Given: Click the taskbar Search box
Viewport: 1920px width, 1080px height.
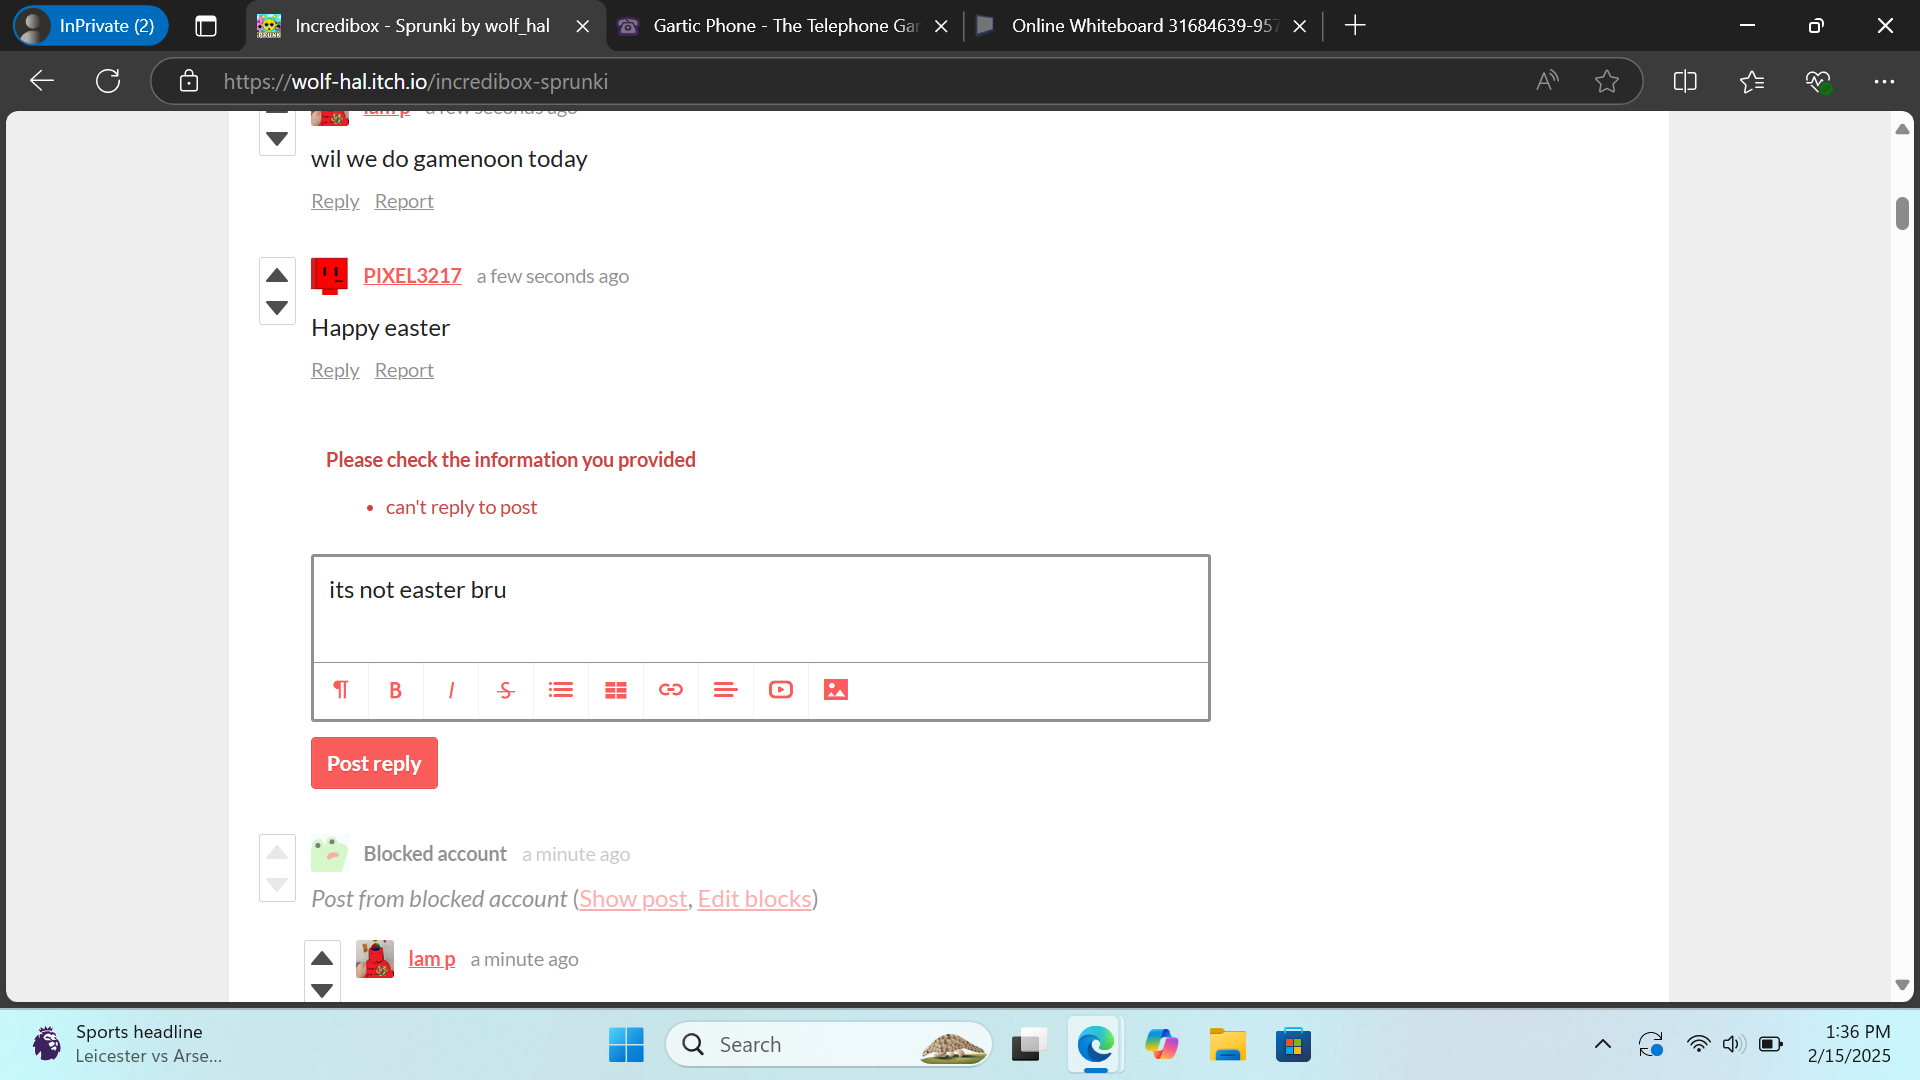Looking at the screenshot, I should pyautogui.click(x=829, y=1045).
